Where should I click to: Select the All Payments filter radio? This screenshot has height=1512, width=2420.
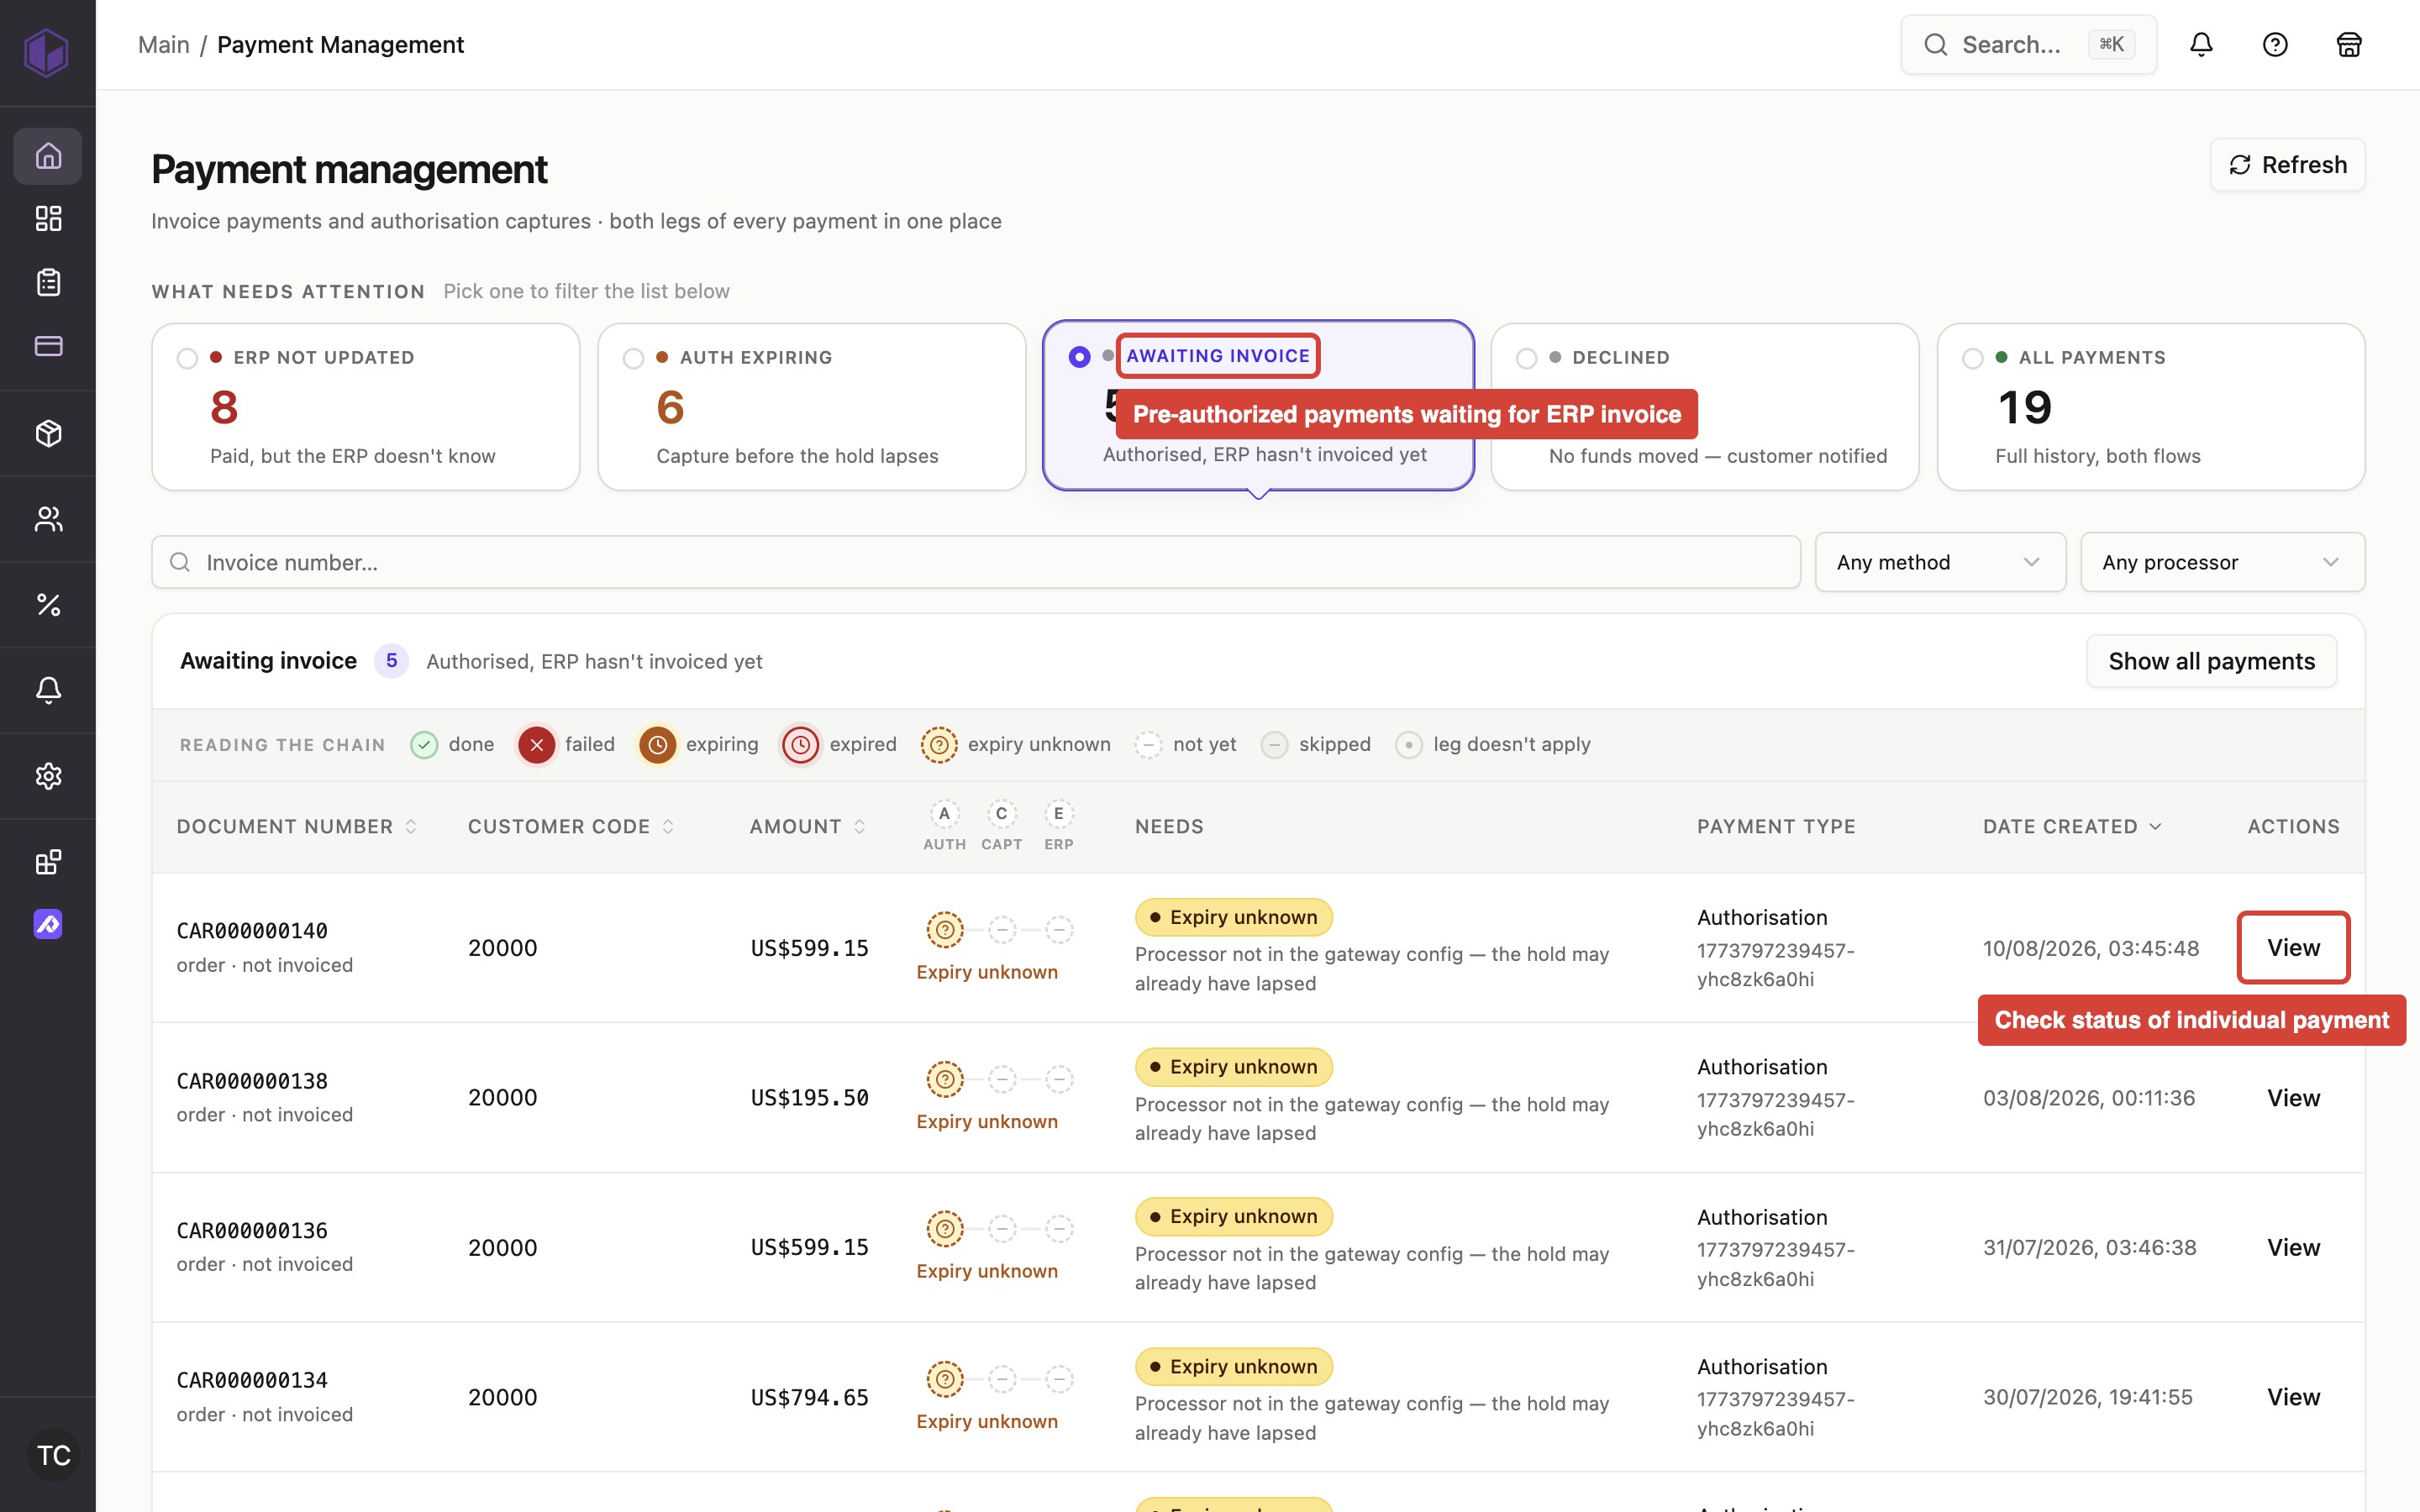pos(1972,358)
